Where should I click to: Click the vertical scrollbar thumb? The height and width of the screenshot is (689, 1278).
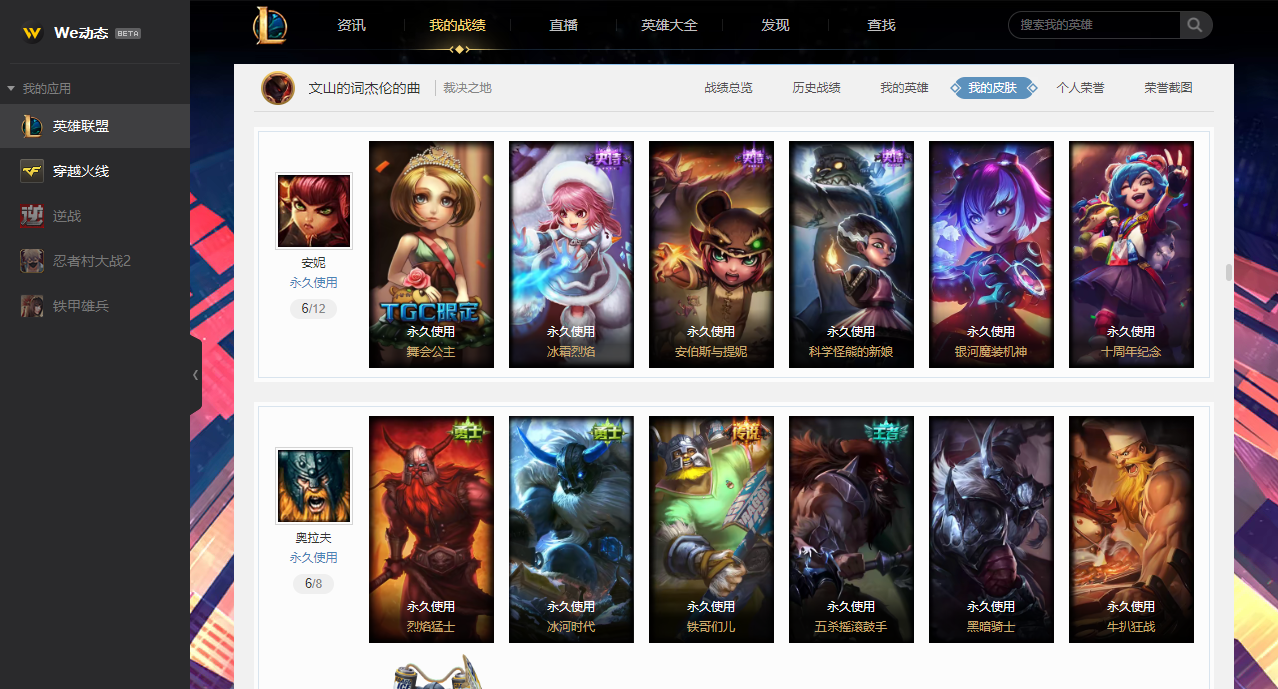tap(1228, 273)
